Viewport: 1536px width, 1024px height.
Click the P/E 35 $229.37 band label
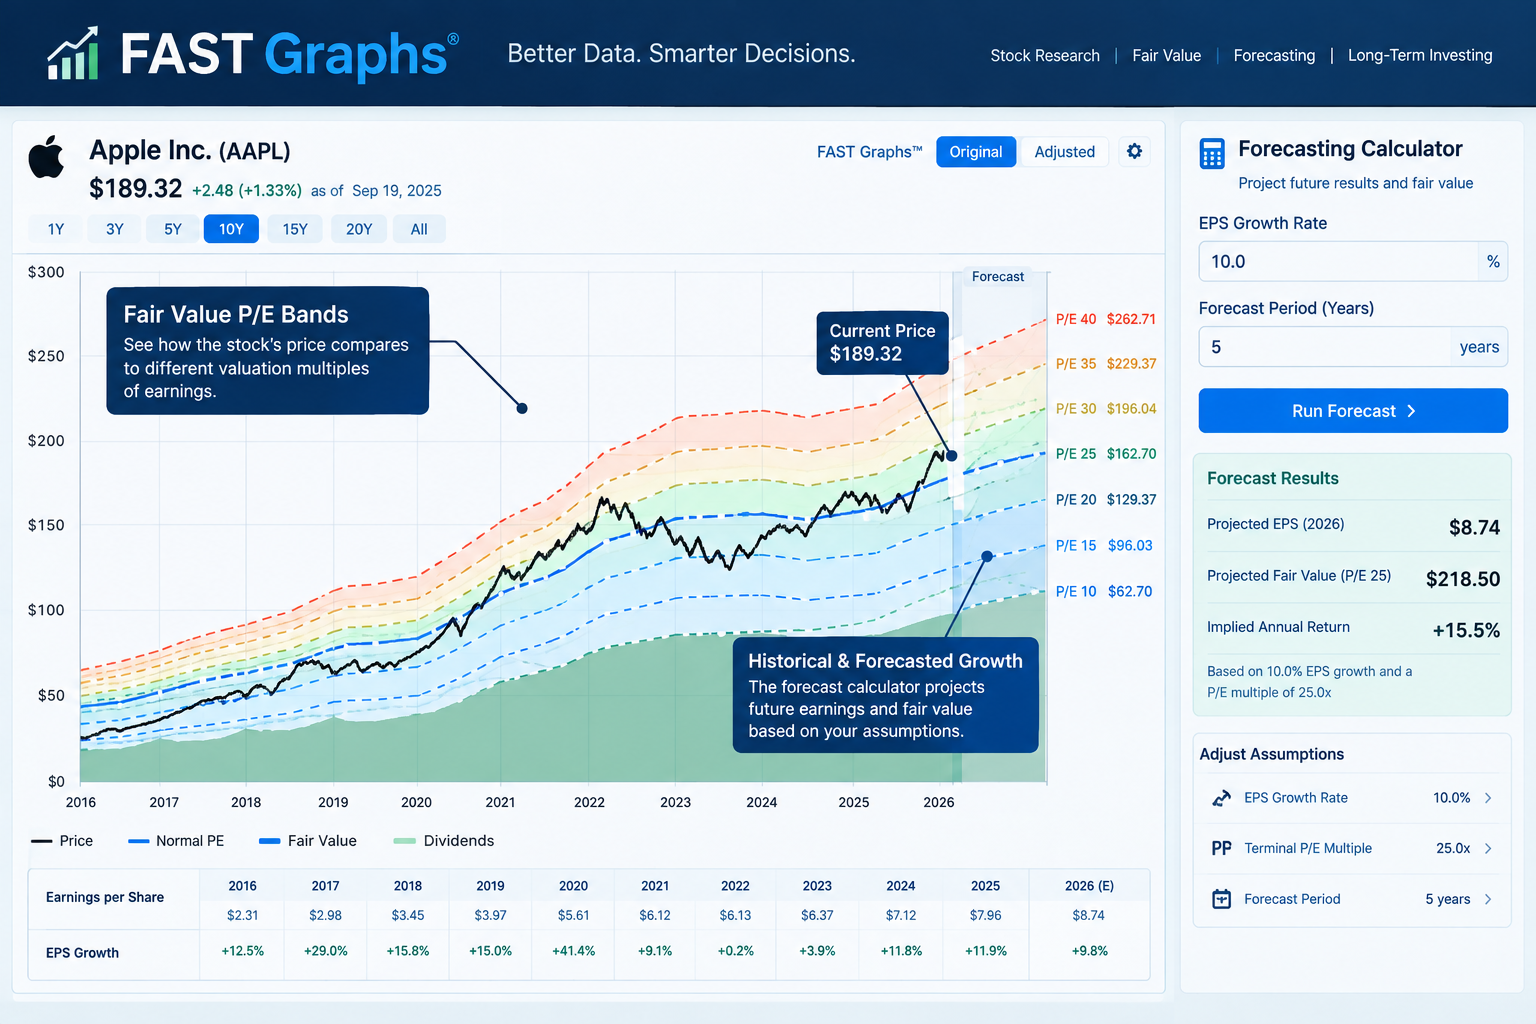click(x=1105, y=364)
